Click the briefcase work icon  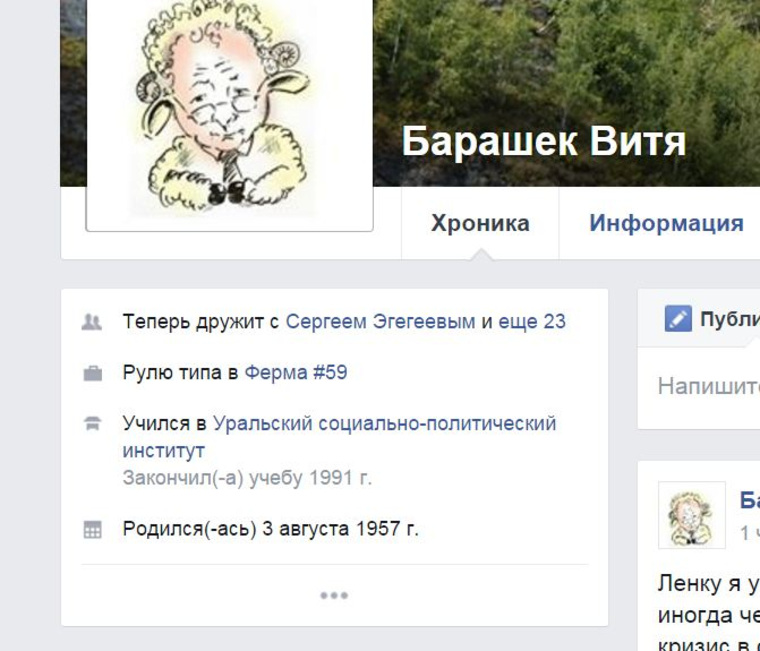click(93, 374)
